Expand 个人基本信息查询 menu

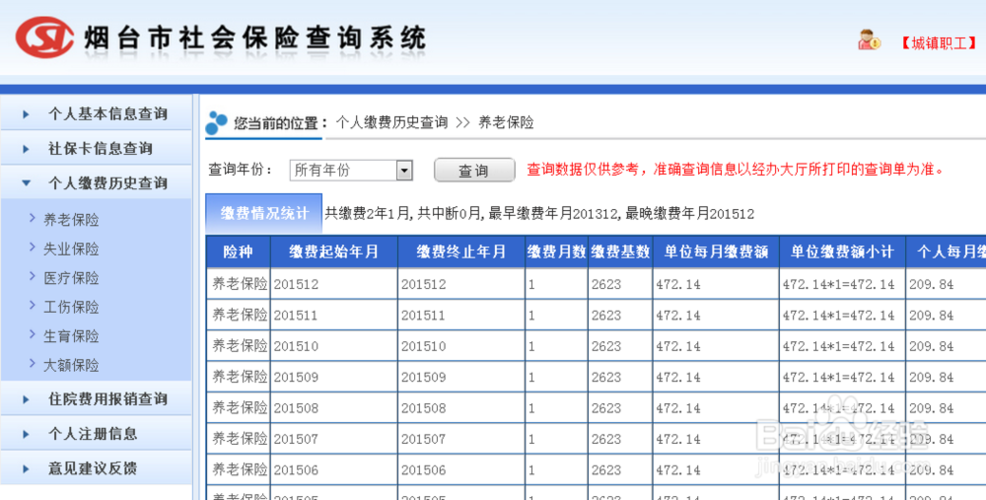coord(96,114)
